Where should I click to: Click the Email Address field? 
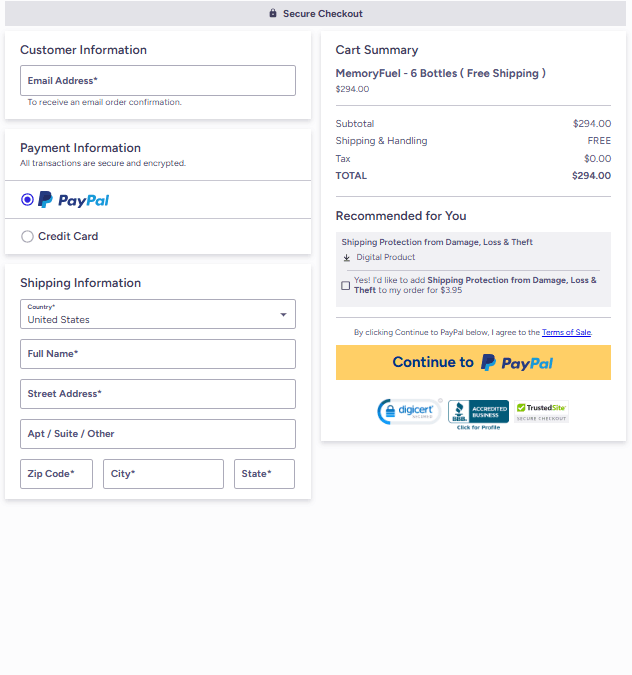point(158,81)
